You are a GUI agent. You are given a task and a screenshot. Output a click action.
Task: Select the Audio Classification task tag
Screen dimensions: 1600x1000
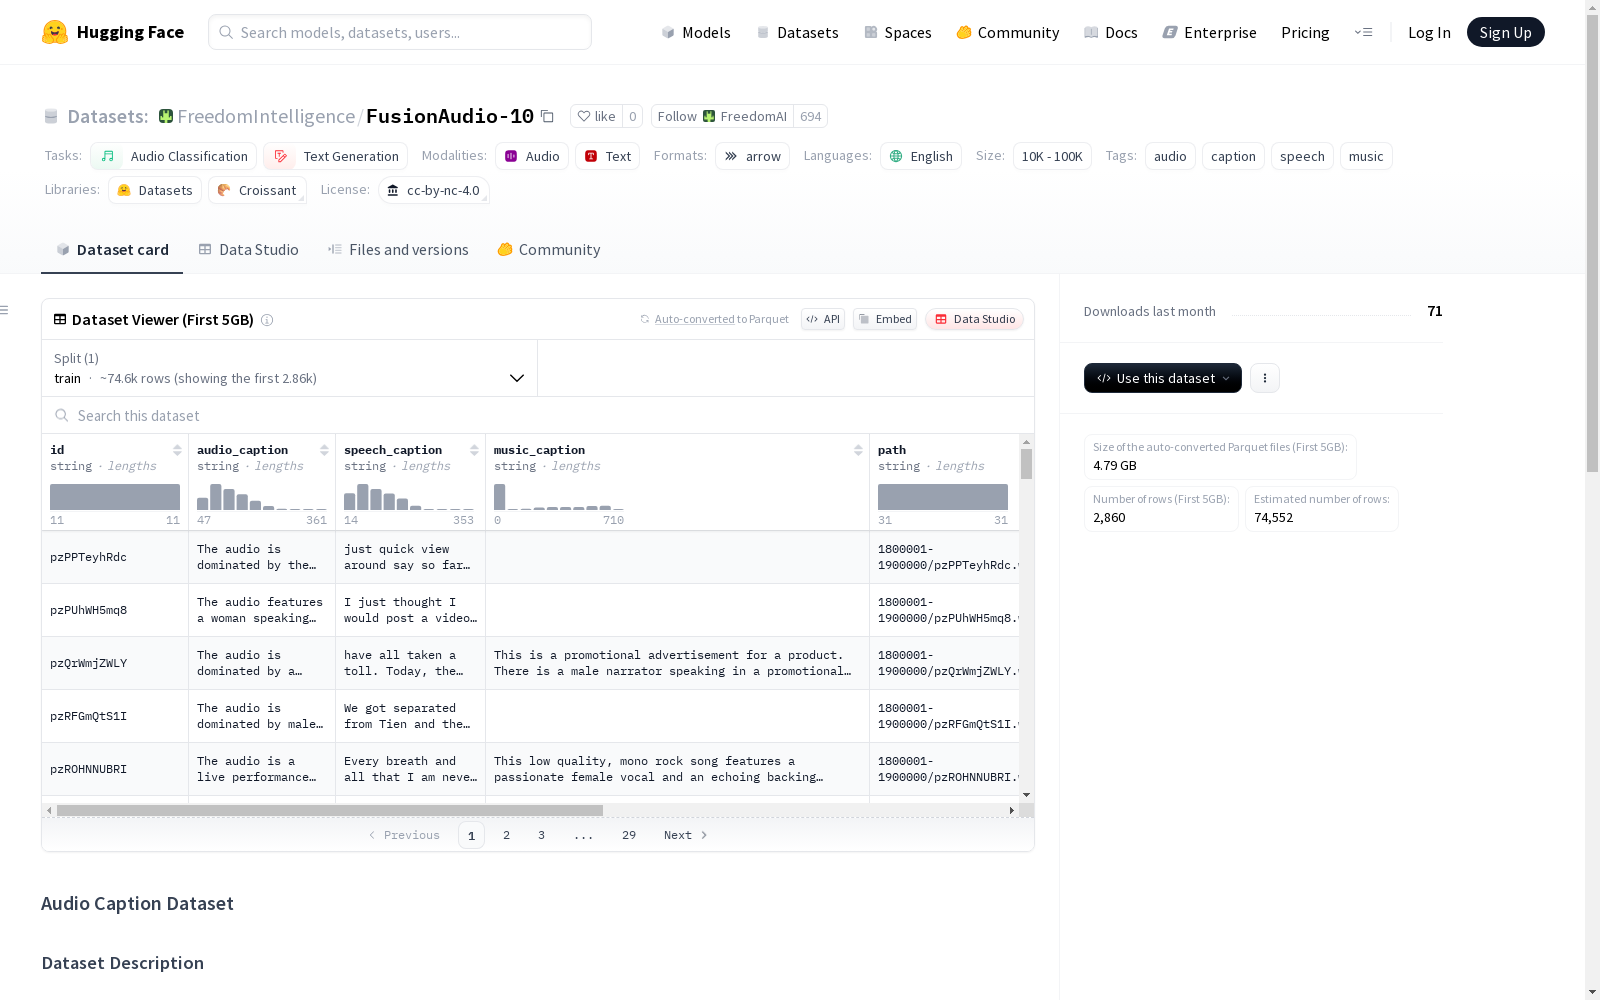[x=174, y=156]
